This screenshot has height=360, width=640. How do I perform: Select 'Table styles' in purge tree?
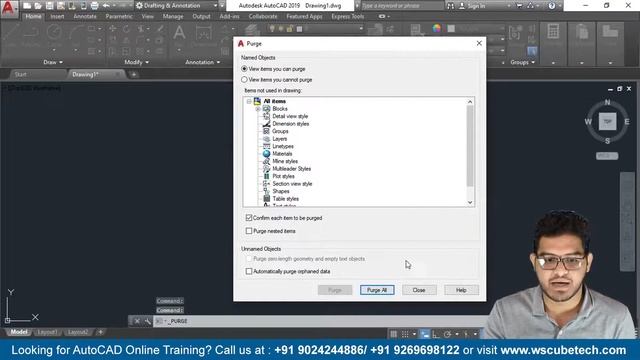(285, 199)
